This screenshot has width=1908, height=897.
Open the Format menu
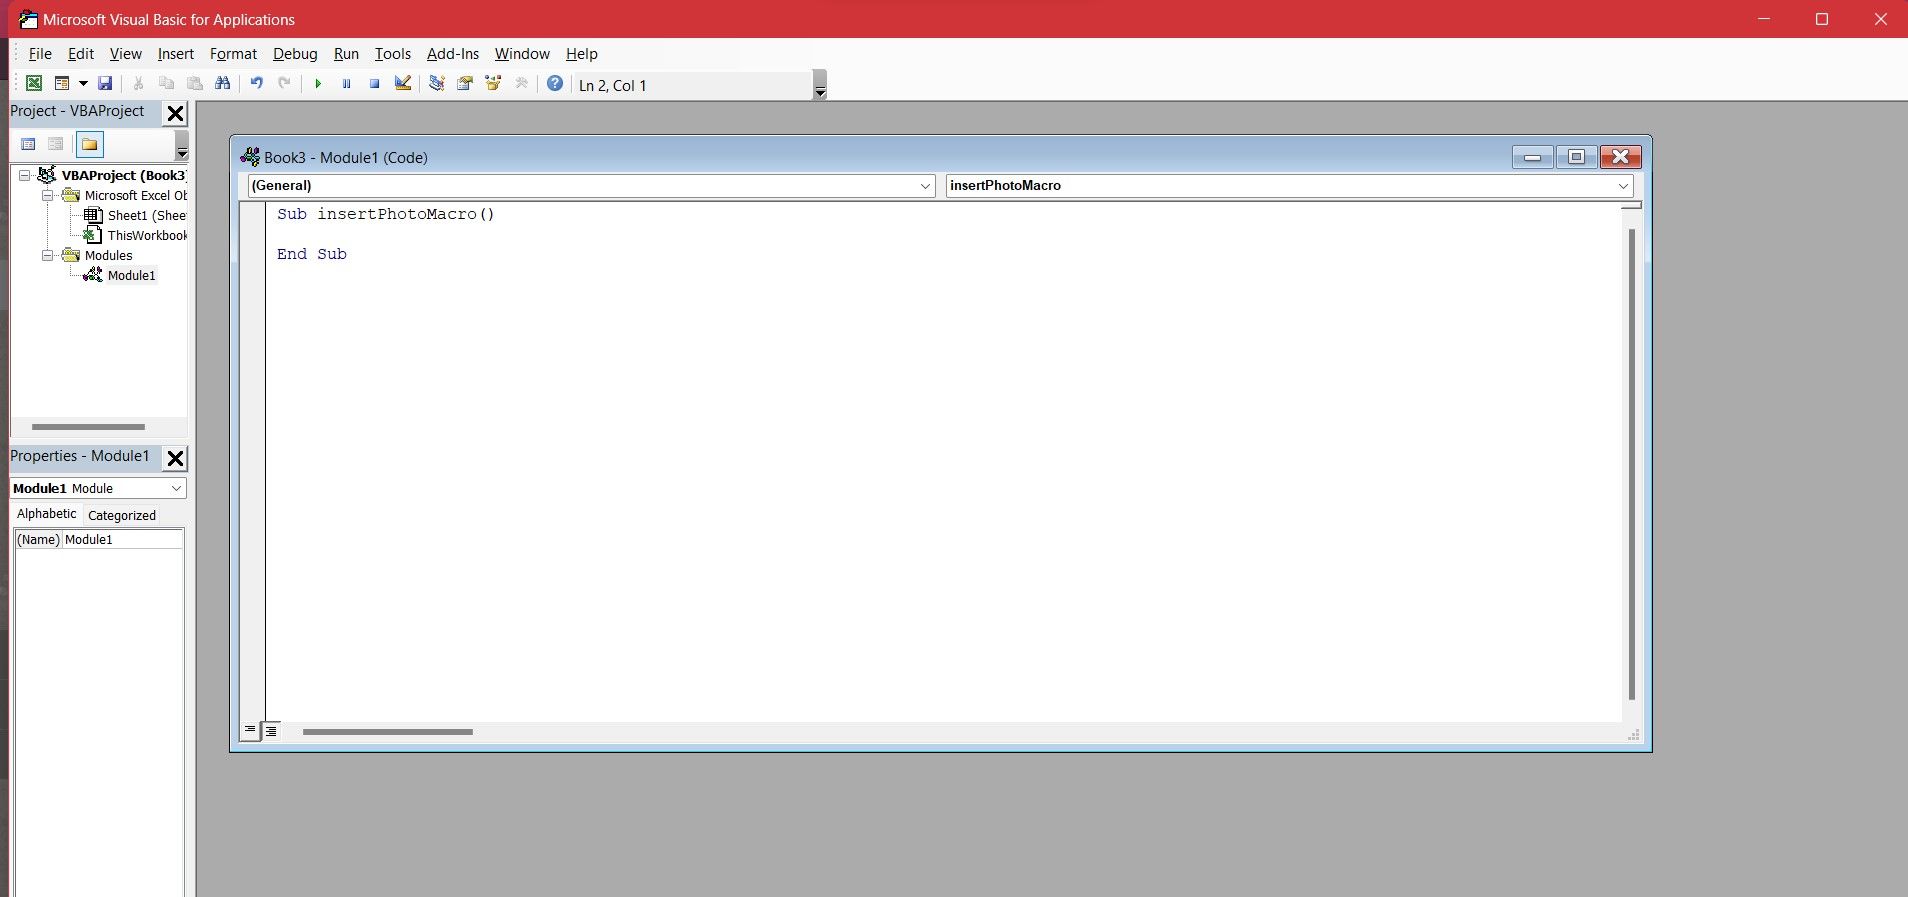click(x=233, y=54)
